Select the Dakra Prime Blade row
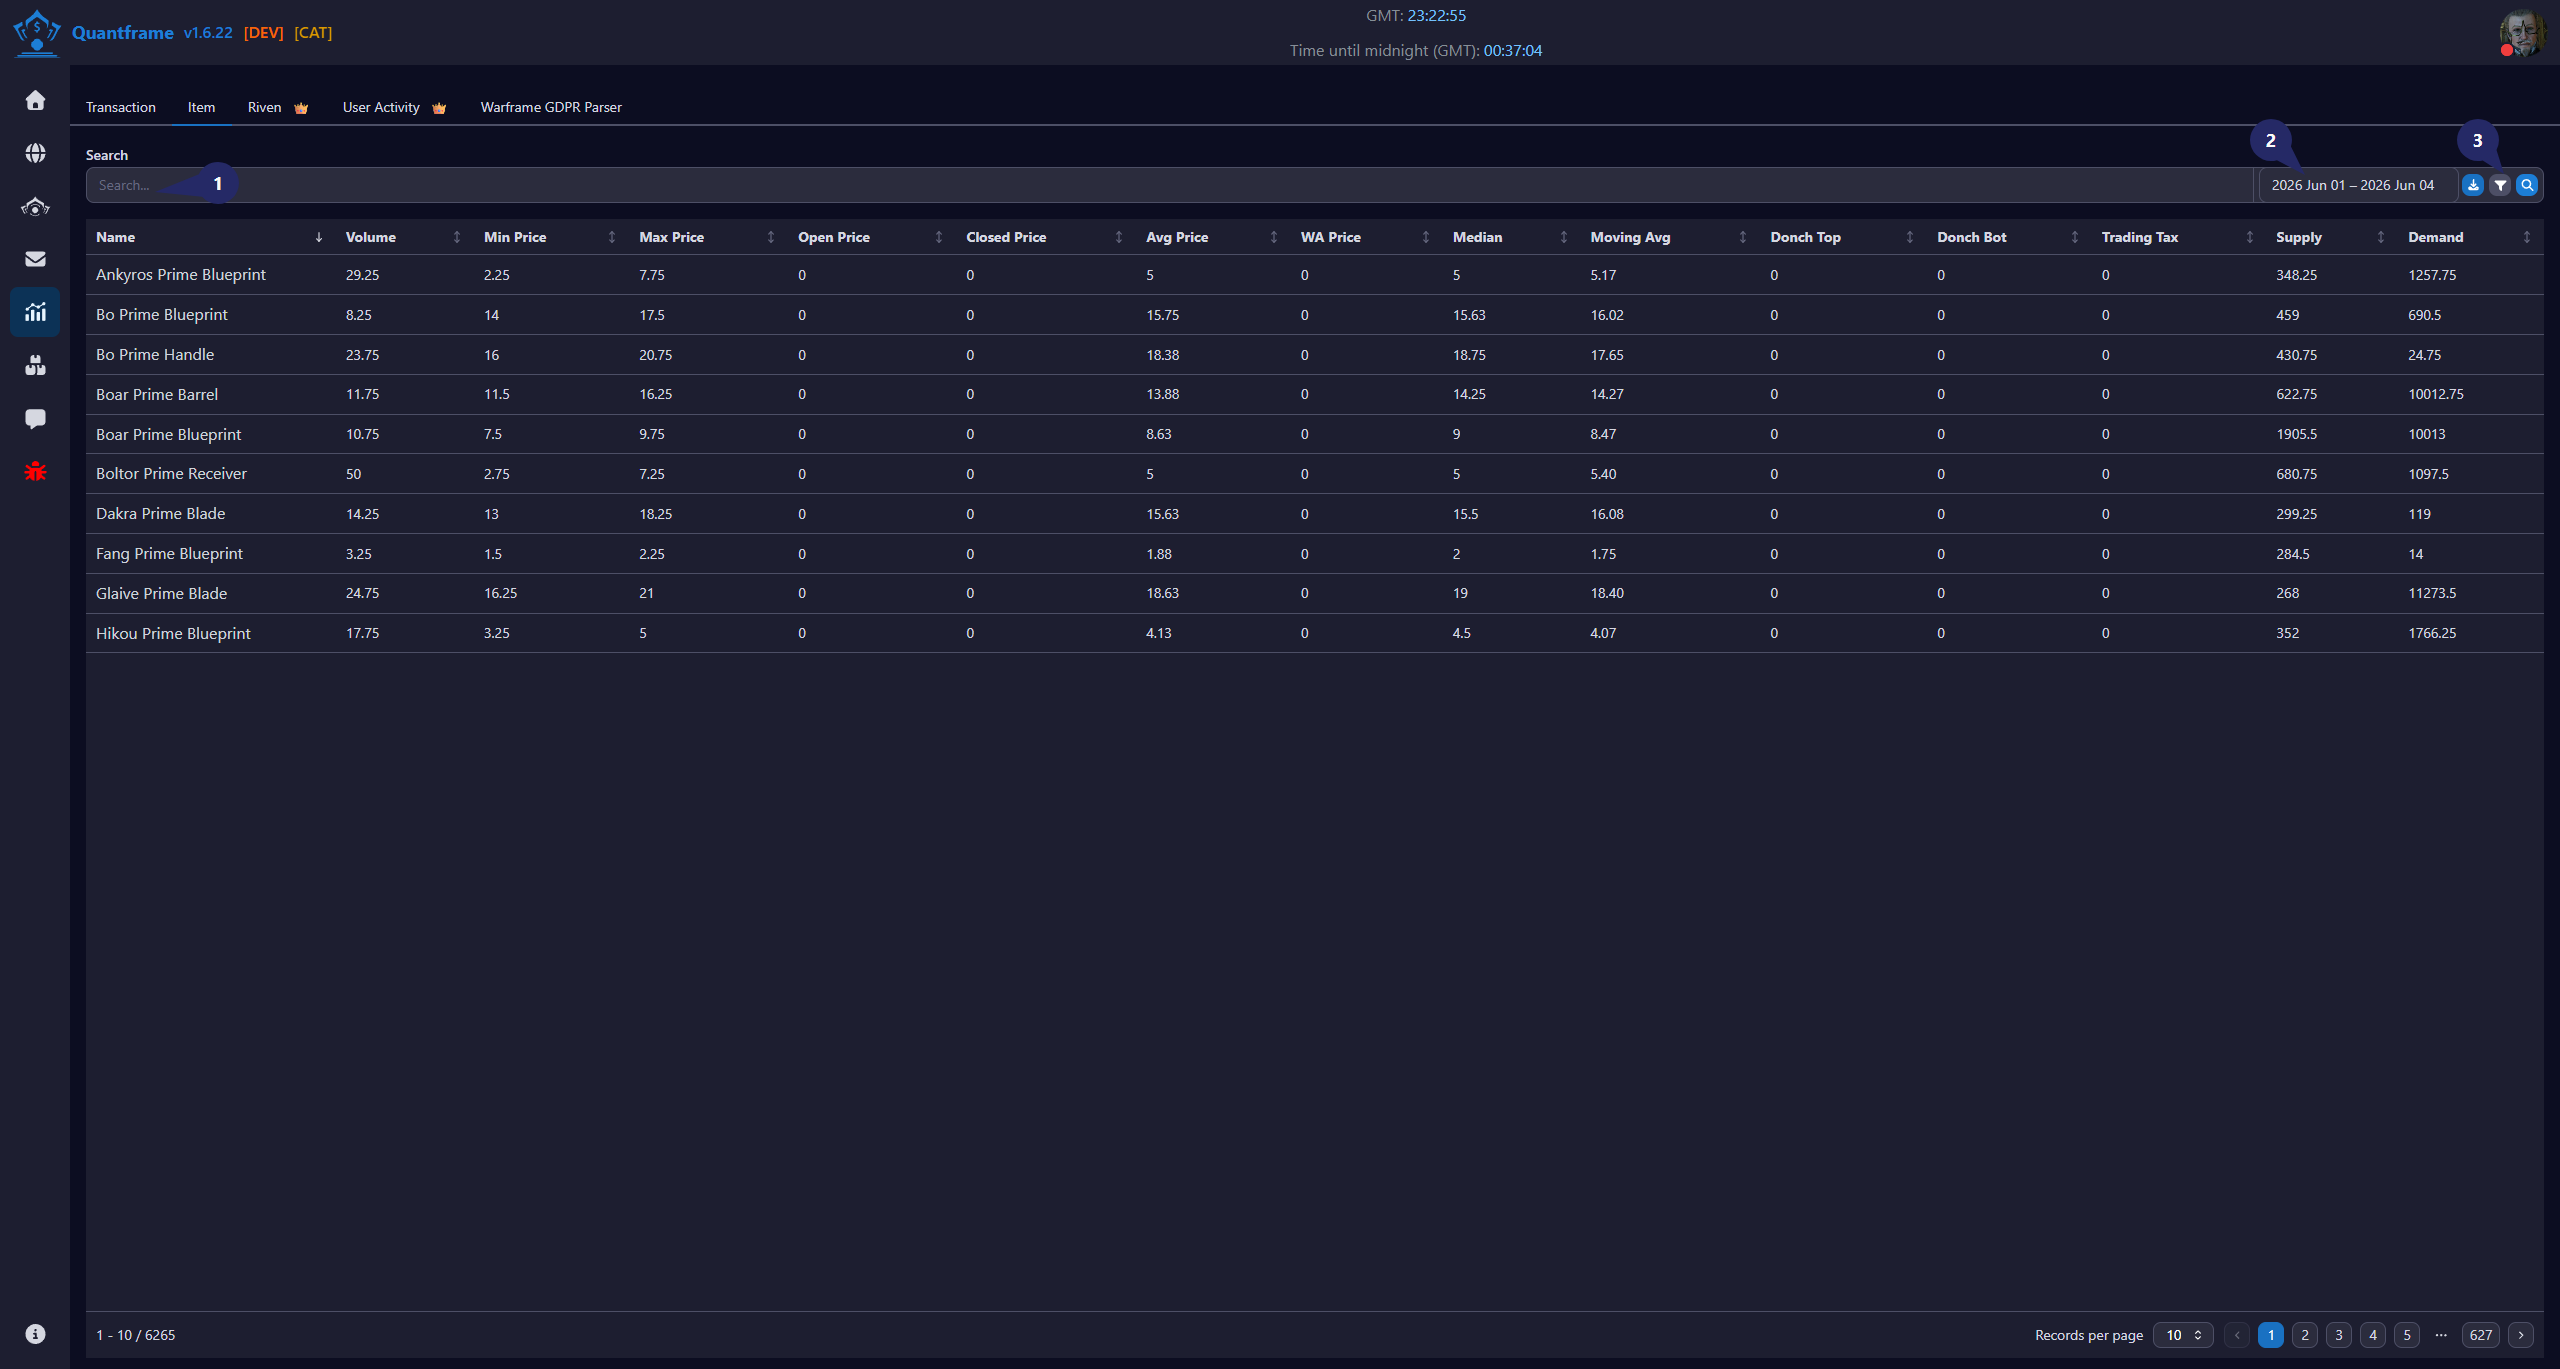The image size is (2560, 1369). pyautogui.click(x=1314, y=514)
